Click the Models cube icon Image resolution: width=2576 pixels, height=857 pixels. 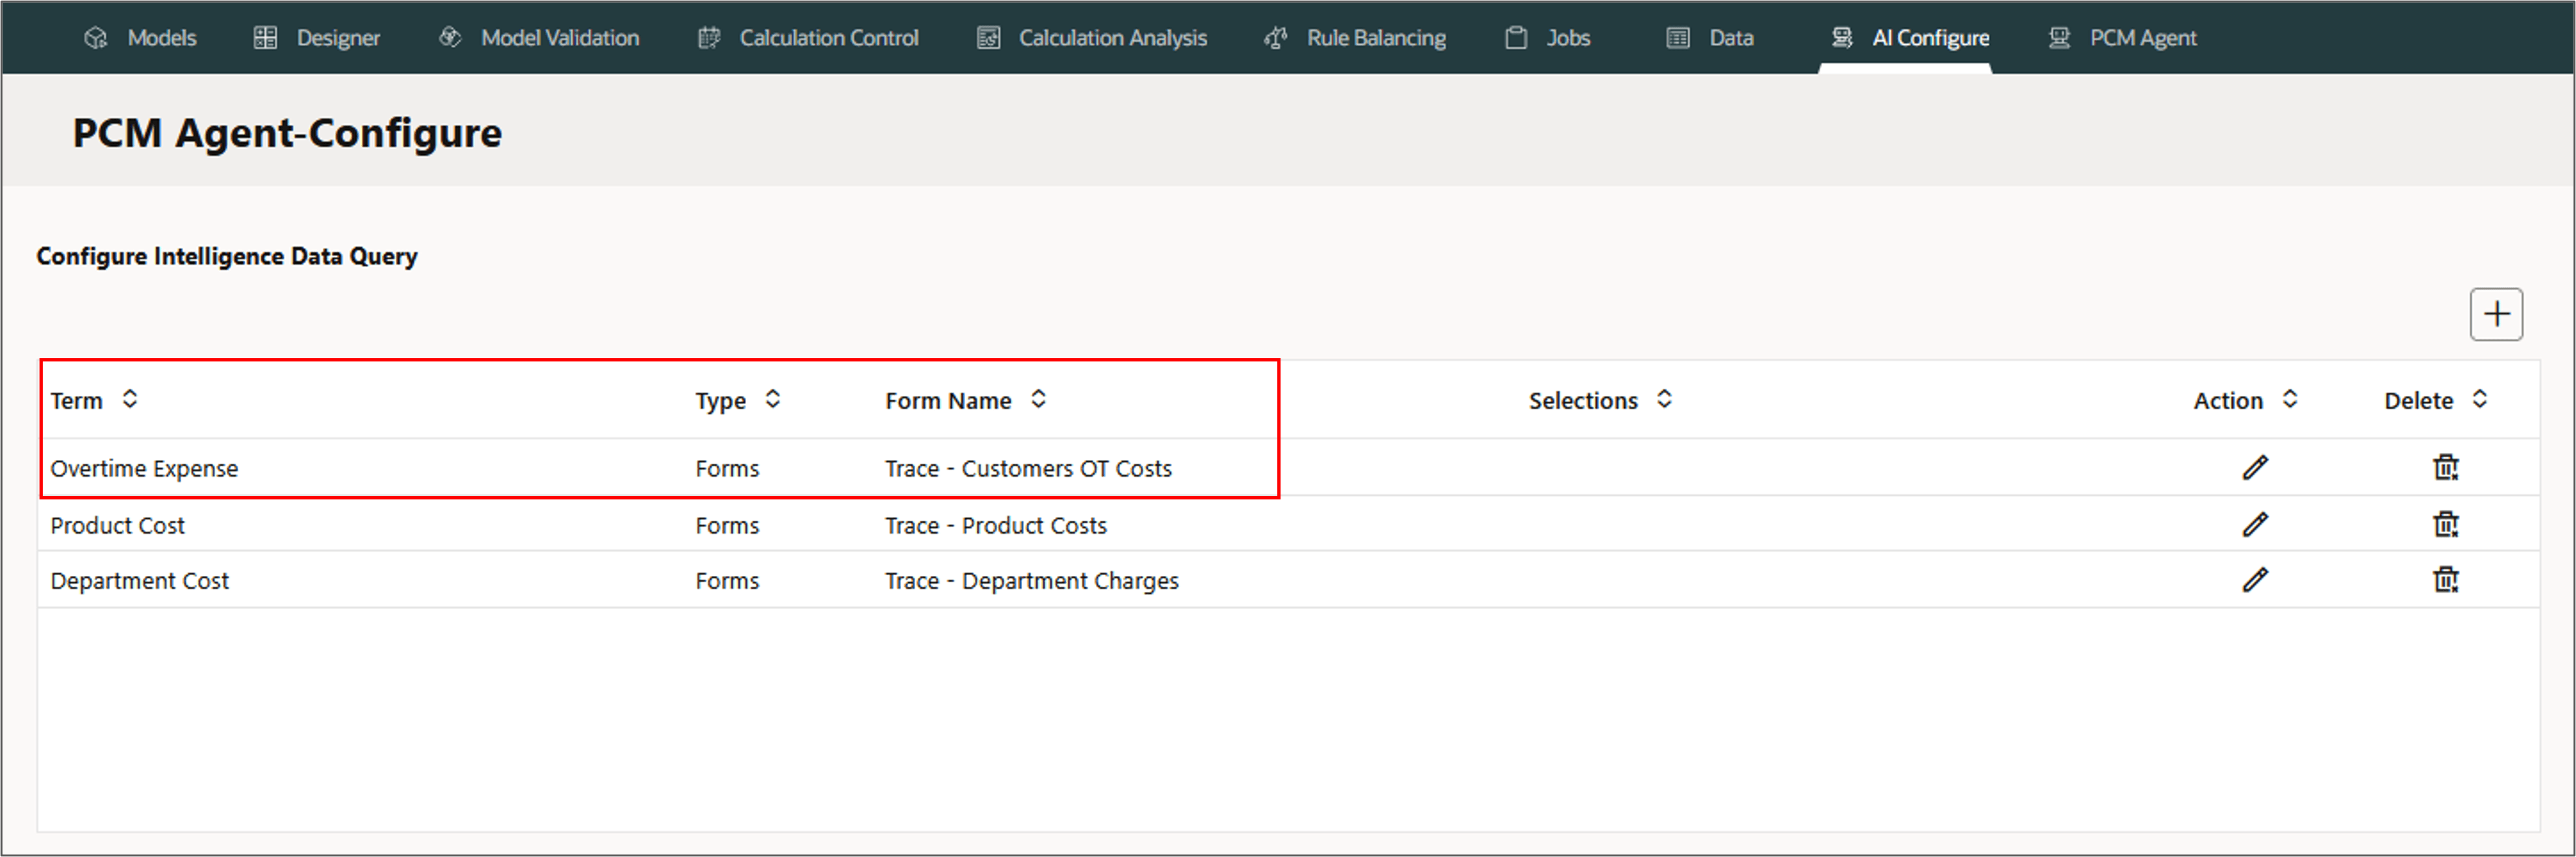point(96,38)
